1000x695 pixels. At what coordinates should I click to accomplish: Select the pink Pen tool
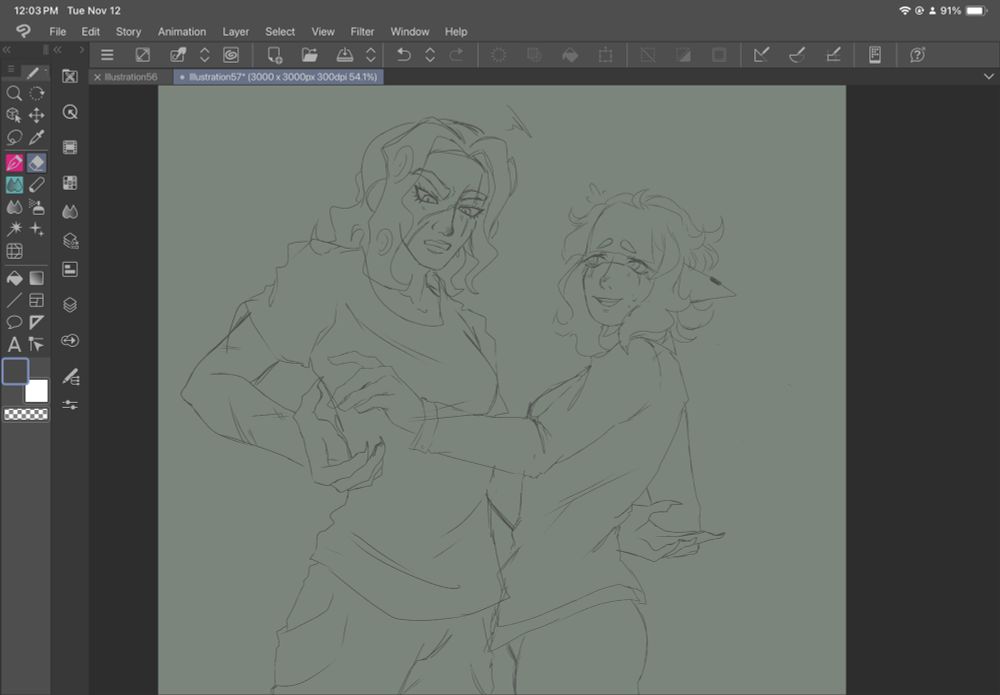coord(14,163)
